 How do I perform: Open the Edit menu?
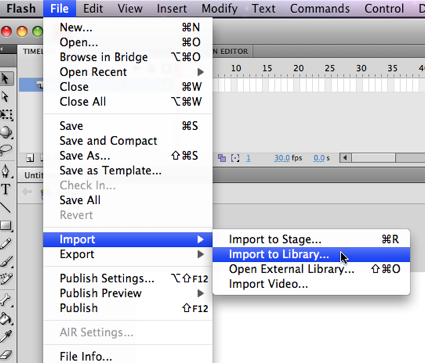(x=93, y=8)
